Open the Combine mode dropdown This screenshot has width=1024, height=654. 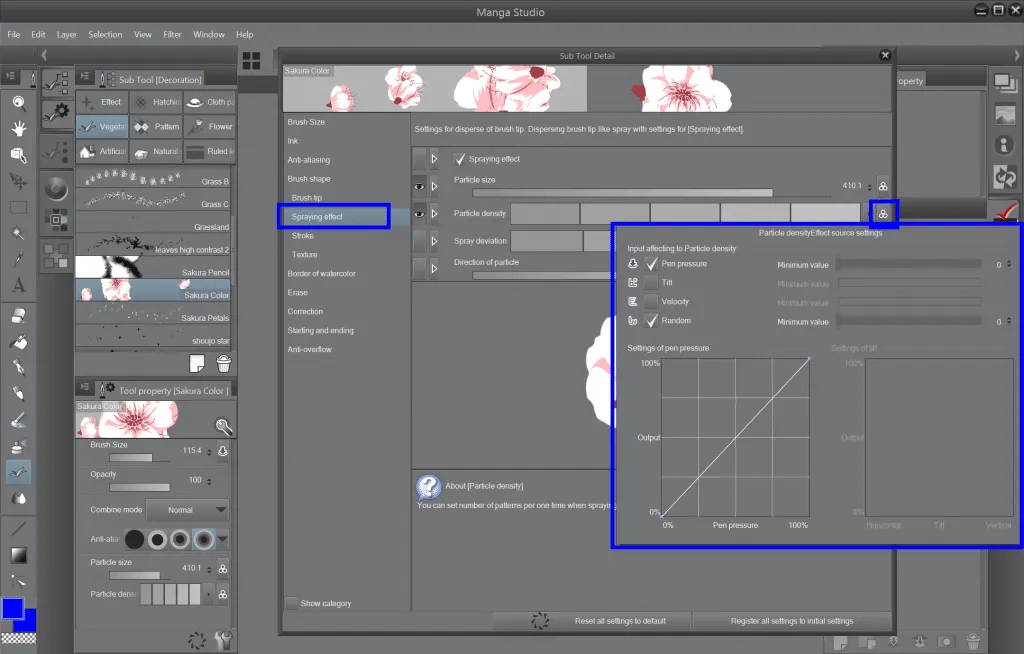[x=186, y=510]
